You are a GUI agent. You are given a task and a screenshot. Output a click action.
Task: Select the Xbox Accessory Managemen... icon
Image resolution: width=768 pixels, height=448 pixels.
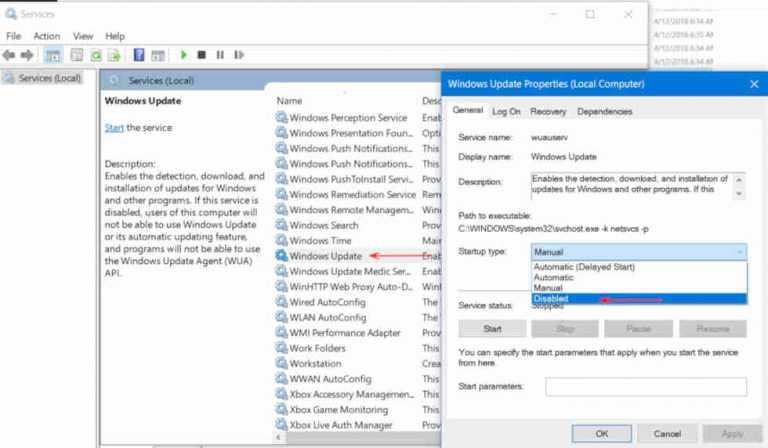[281, 394]
